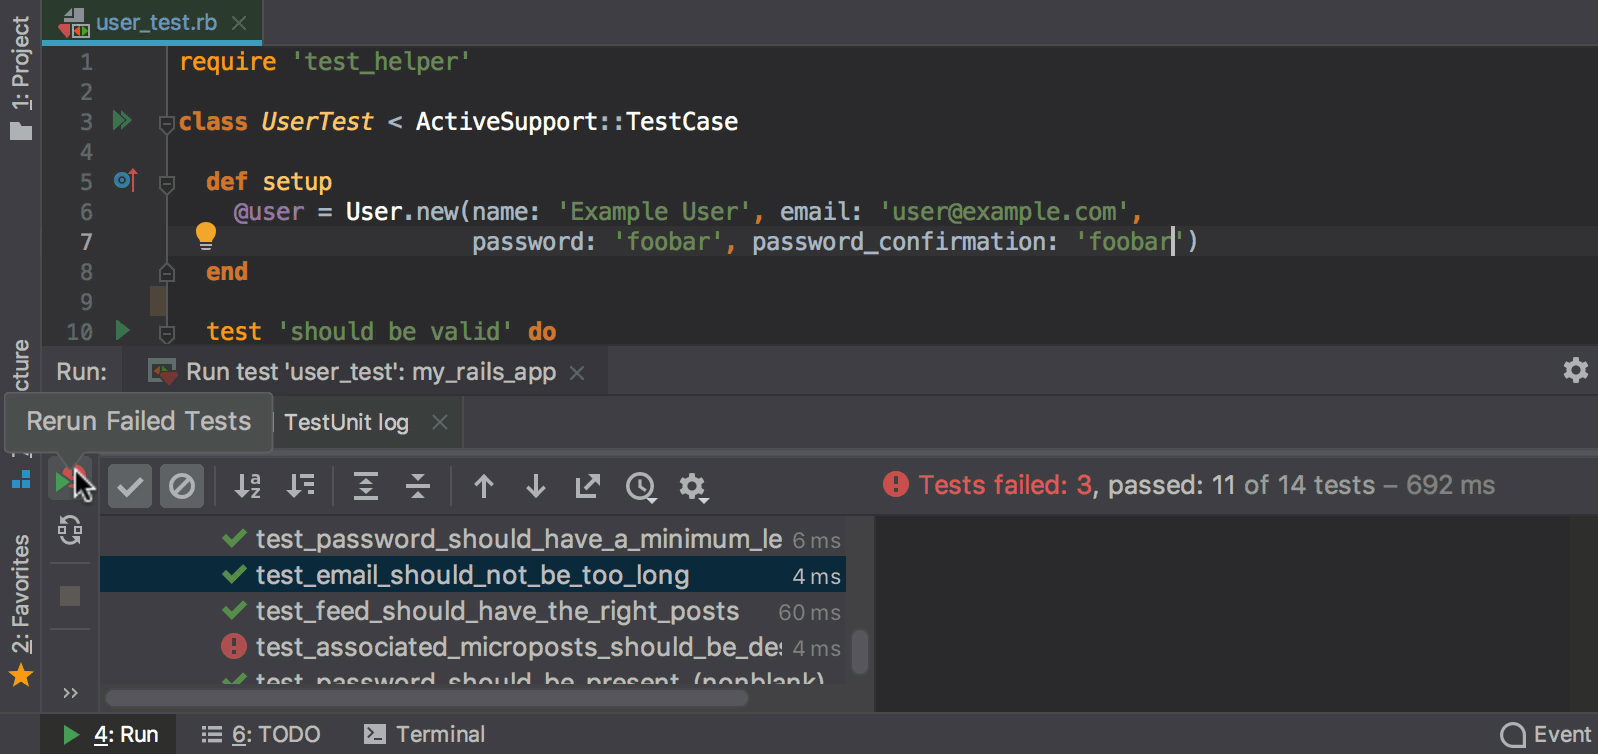
Task: Select test_feed_should_have_the_right_posts result
Action: point(473,611)
